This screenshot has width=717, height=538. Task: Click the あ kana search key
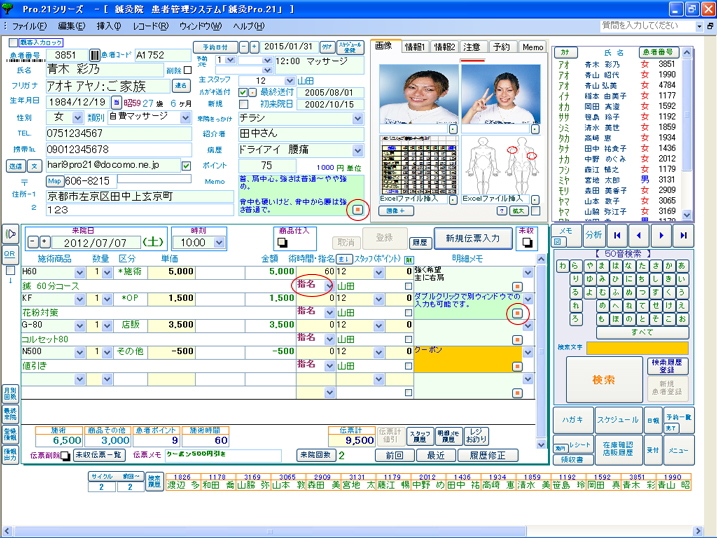coord(682,266)
